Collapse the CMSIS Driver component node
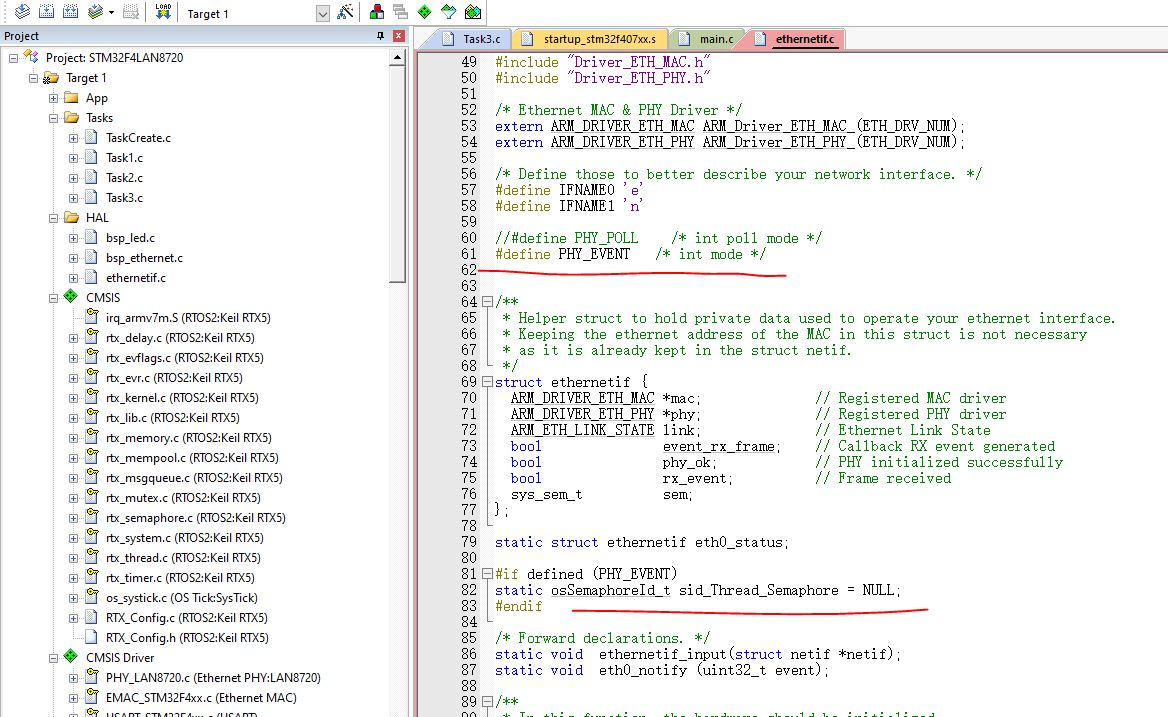Viewport: 1168px width, 717px height. click(53, 657)
